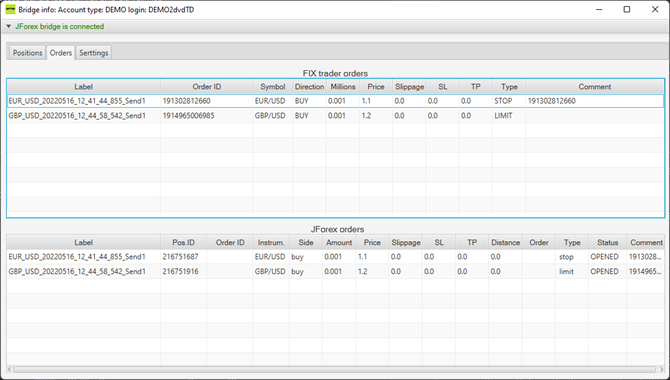Click Order ID 1914965006985 cell
Screen dimensions: 670x380
(188, 115)
